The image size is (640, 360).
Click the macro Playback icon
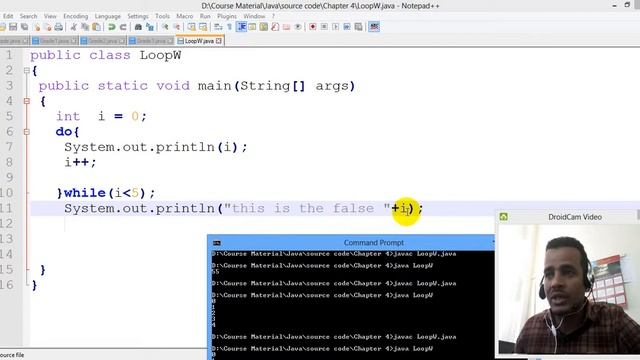[x=336, y=27]
